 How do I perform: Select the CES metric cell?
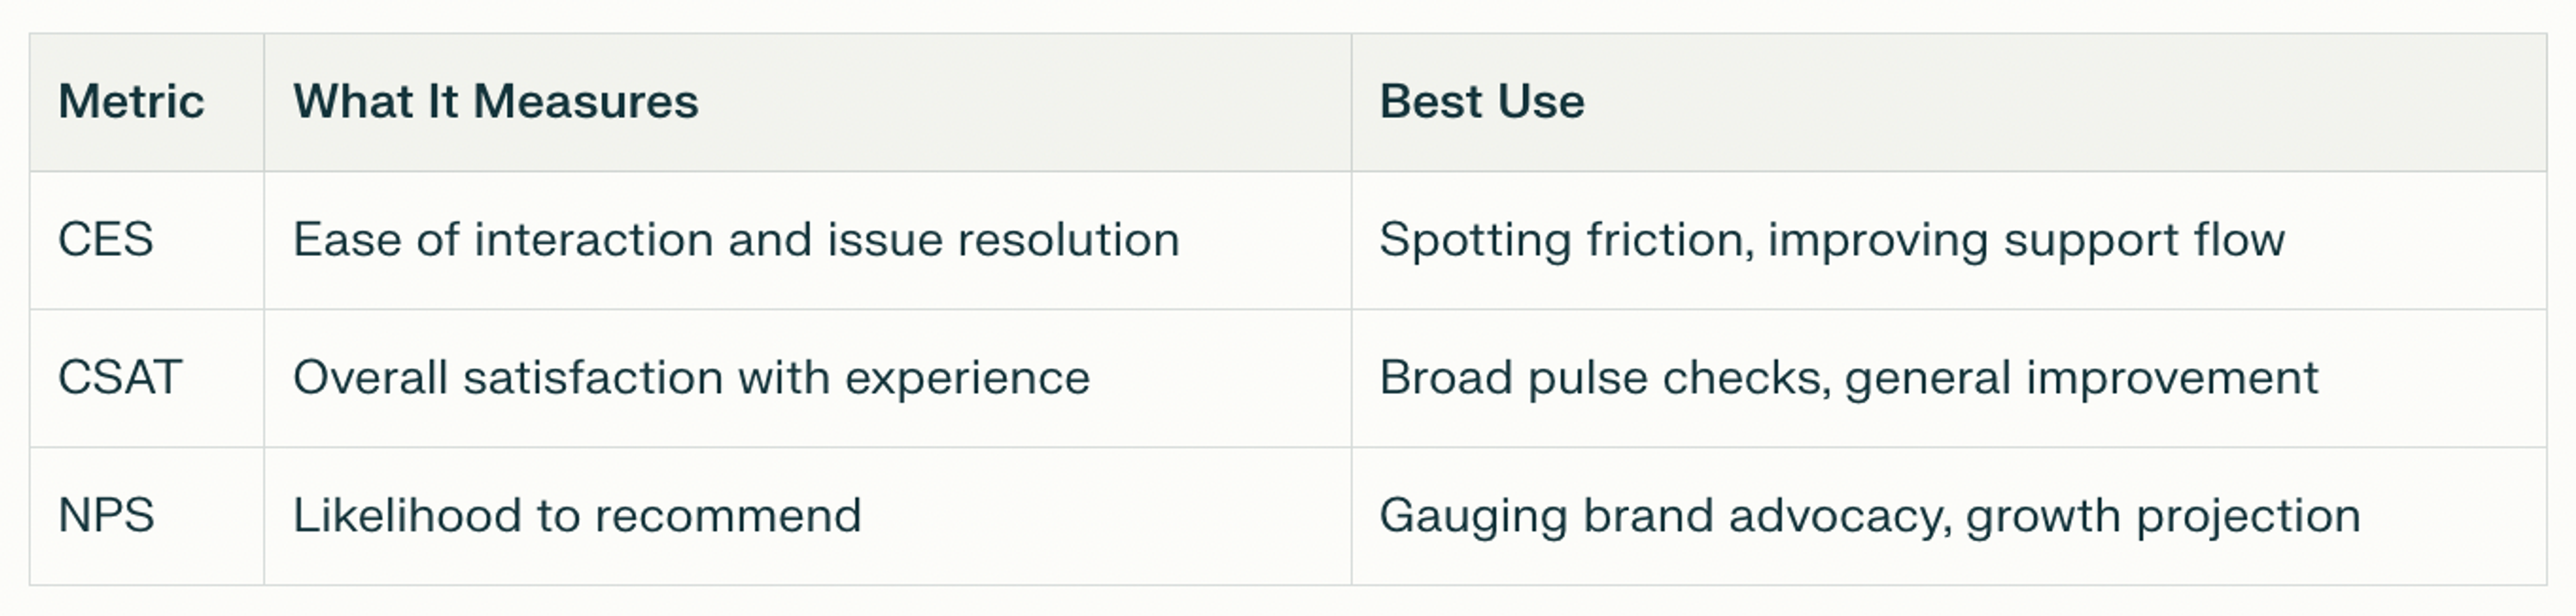(x=147, y=240)
